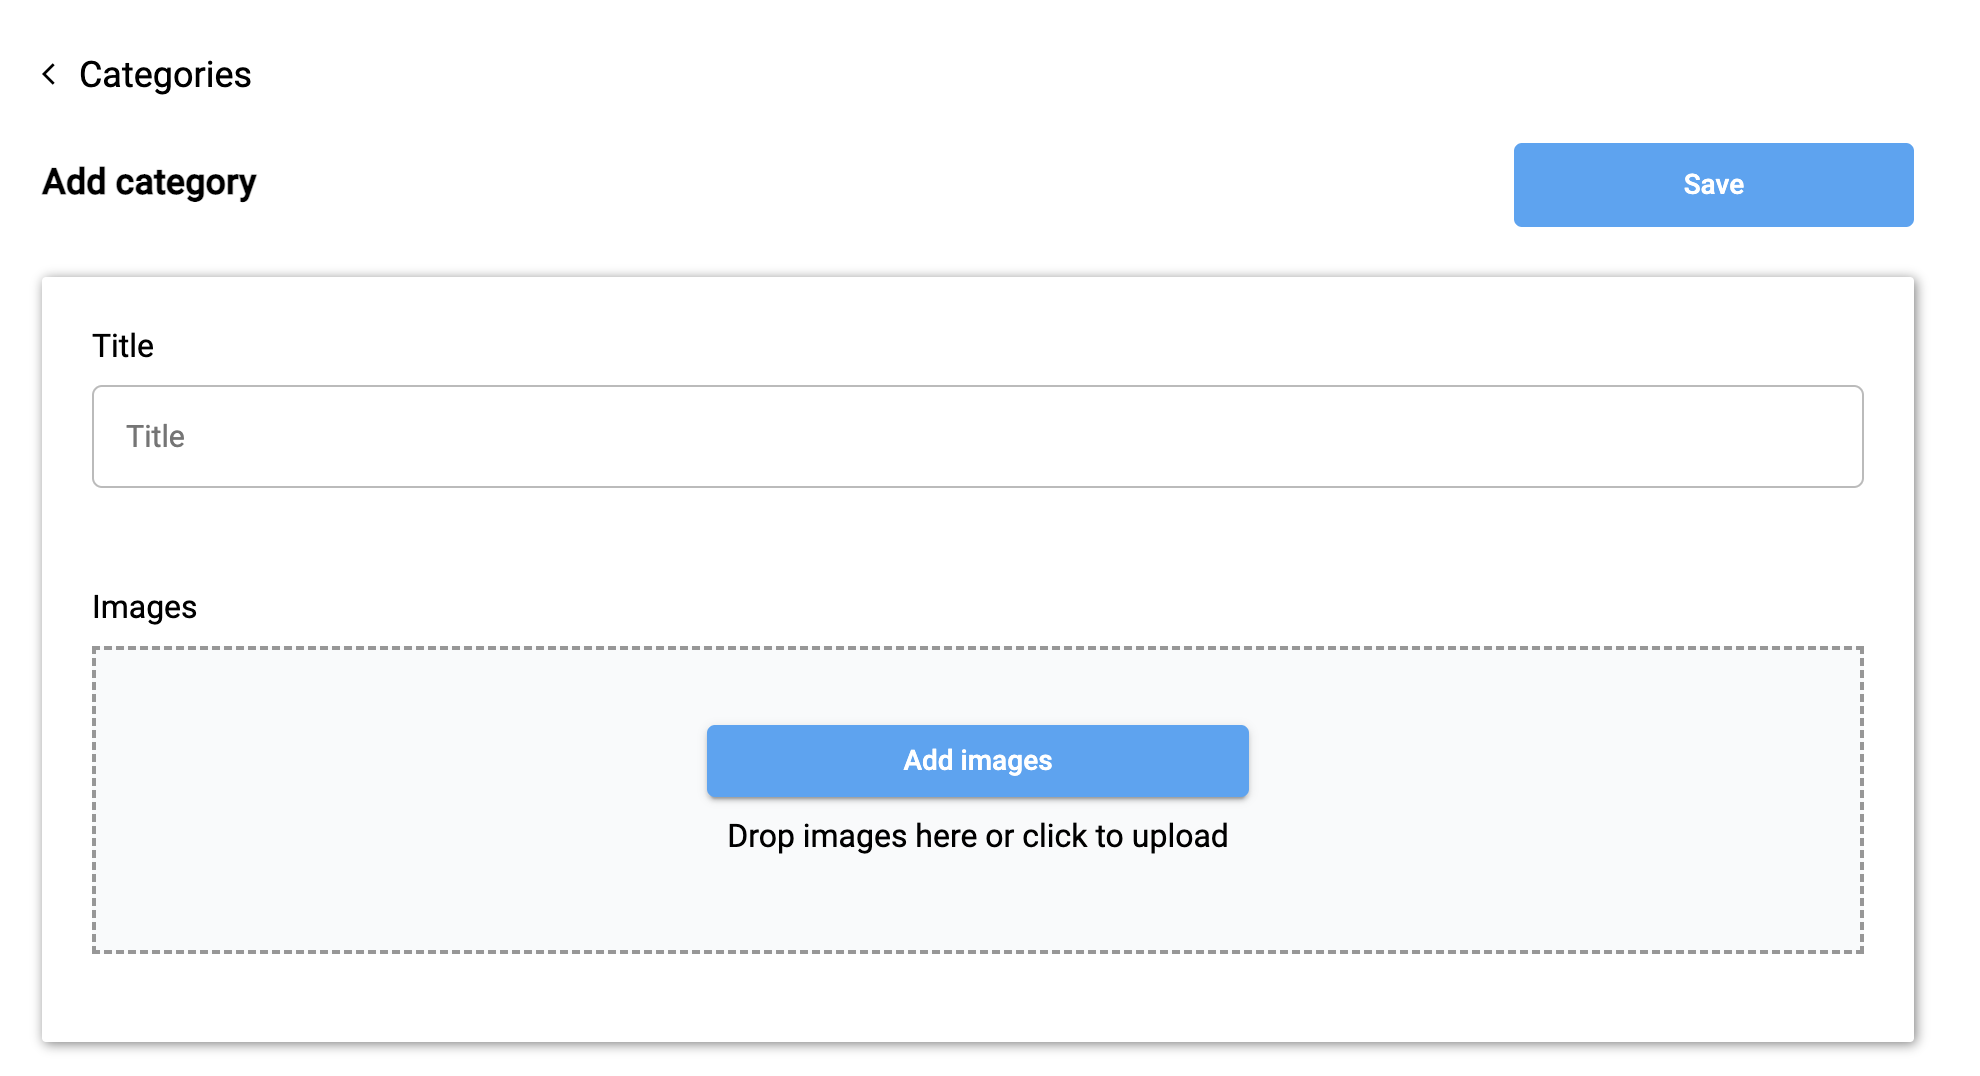Select the Title field placeholder text
The height and width of the screenshot is (1076, 1980).
pos(155,436)
